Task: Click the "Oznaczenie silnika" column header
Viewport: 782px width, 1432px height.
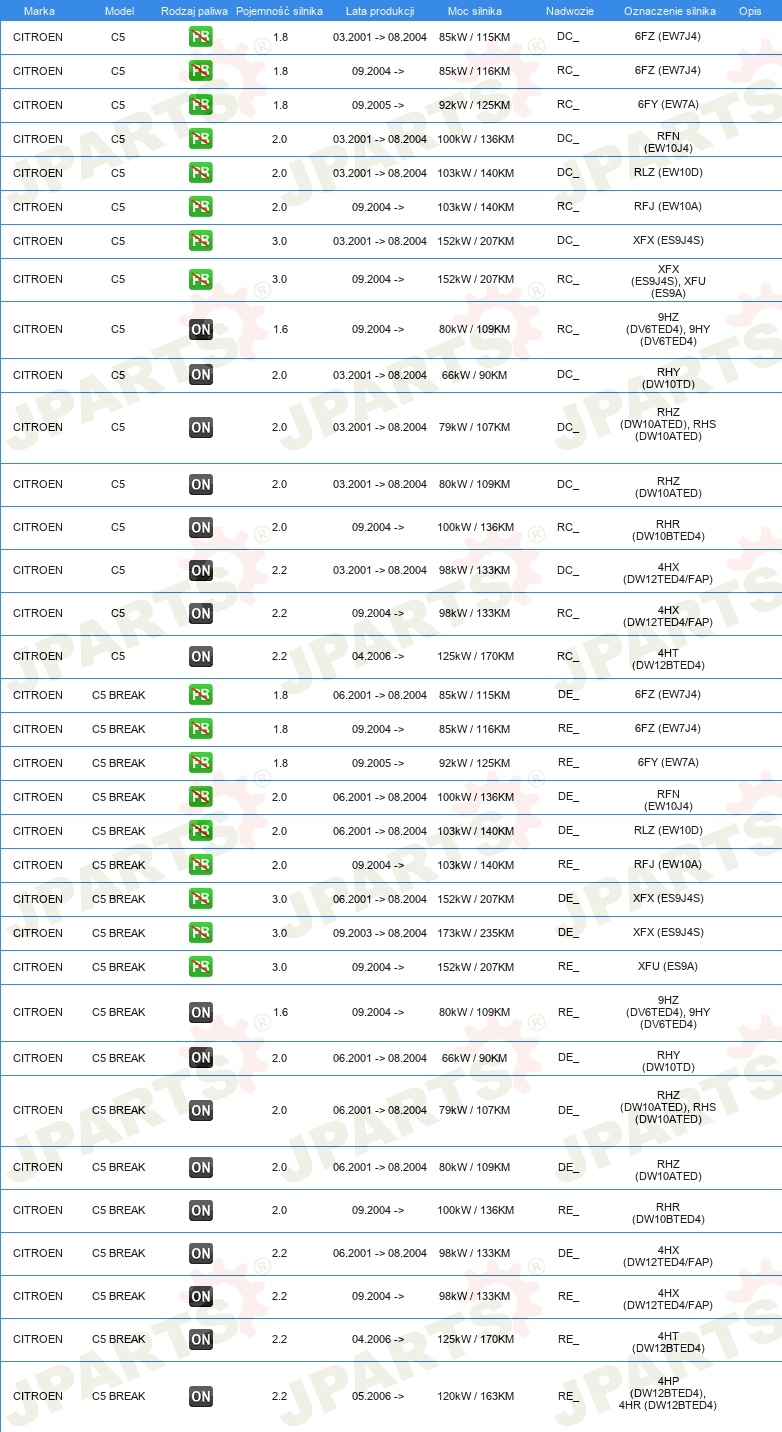Action: [670, 11]
